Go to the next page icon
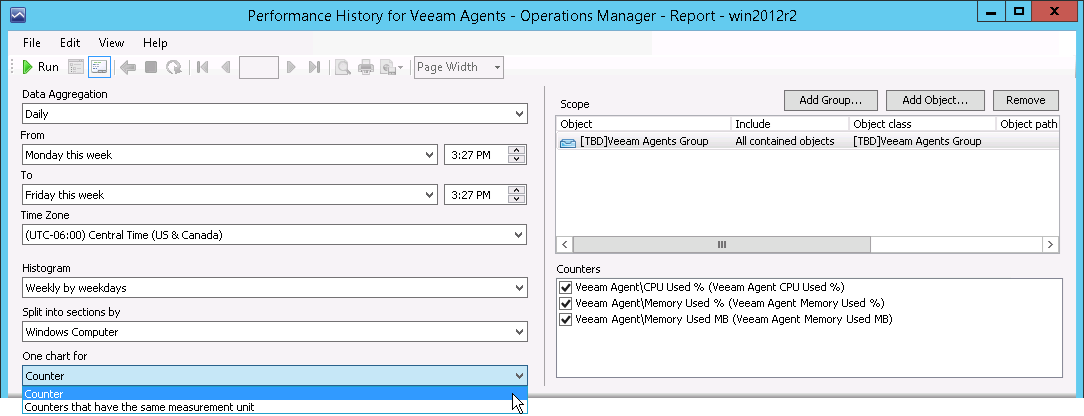This screenshot has height=416, width=1084. (291, 67)
